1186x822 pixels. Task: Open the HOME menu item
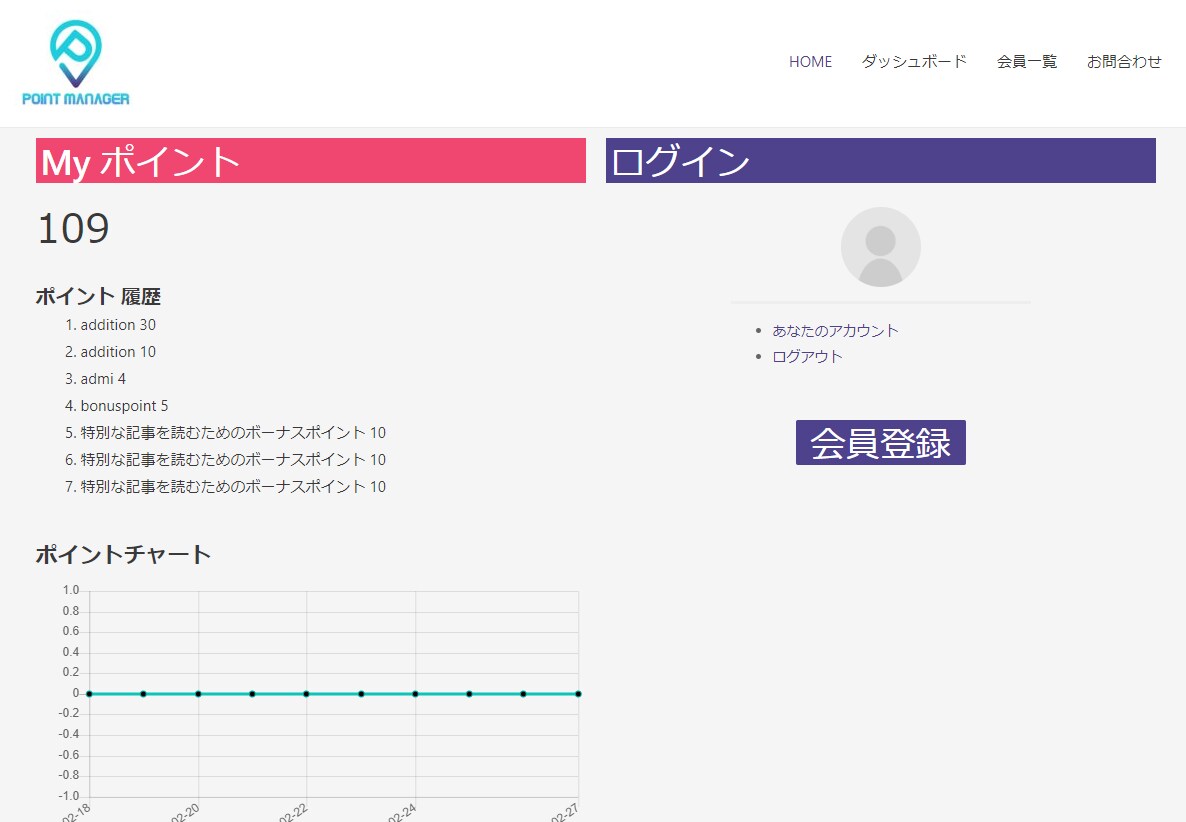(810, 62)
